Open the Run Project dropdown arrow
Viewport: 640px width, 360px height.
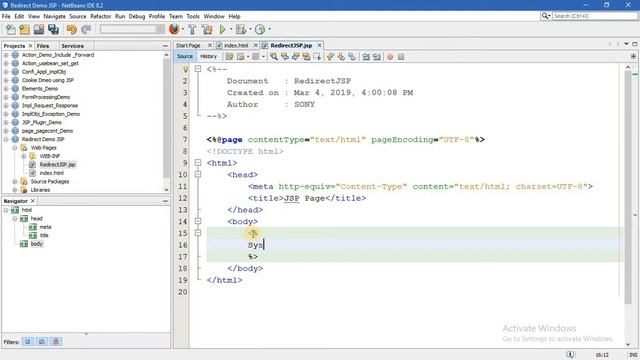coord(231,29)
